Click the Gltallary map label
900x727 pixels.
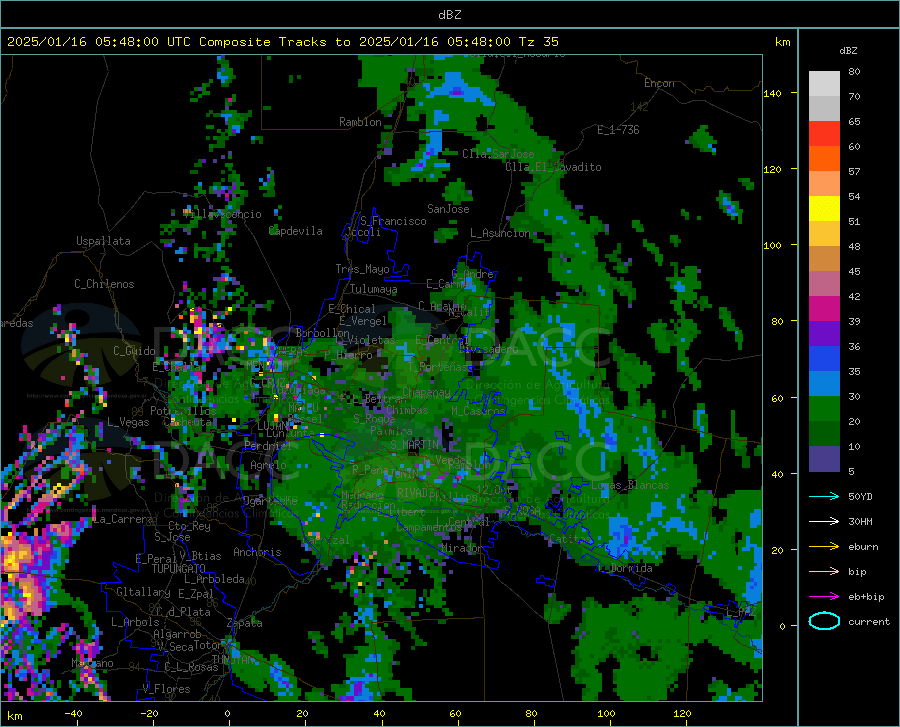tap(143, 592)
